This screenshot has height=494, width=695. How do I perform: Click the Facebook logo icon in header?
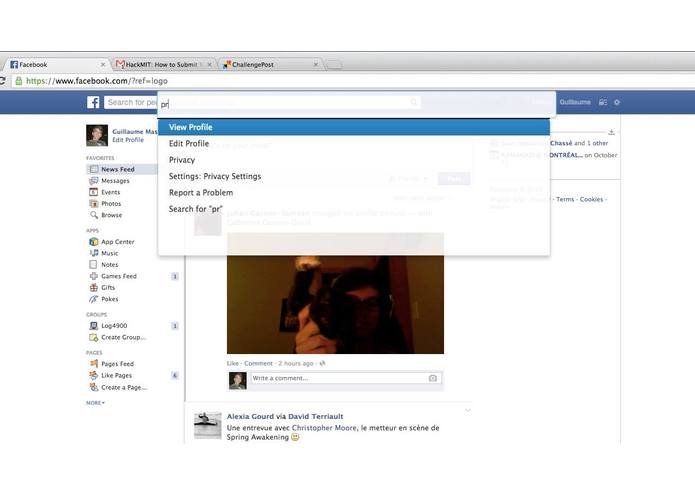coord(93,102)
